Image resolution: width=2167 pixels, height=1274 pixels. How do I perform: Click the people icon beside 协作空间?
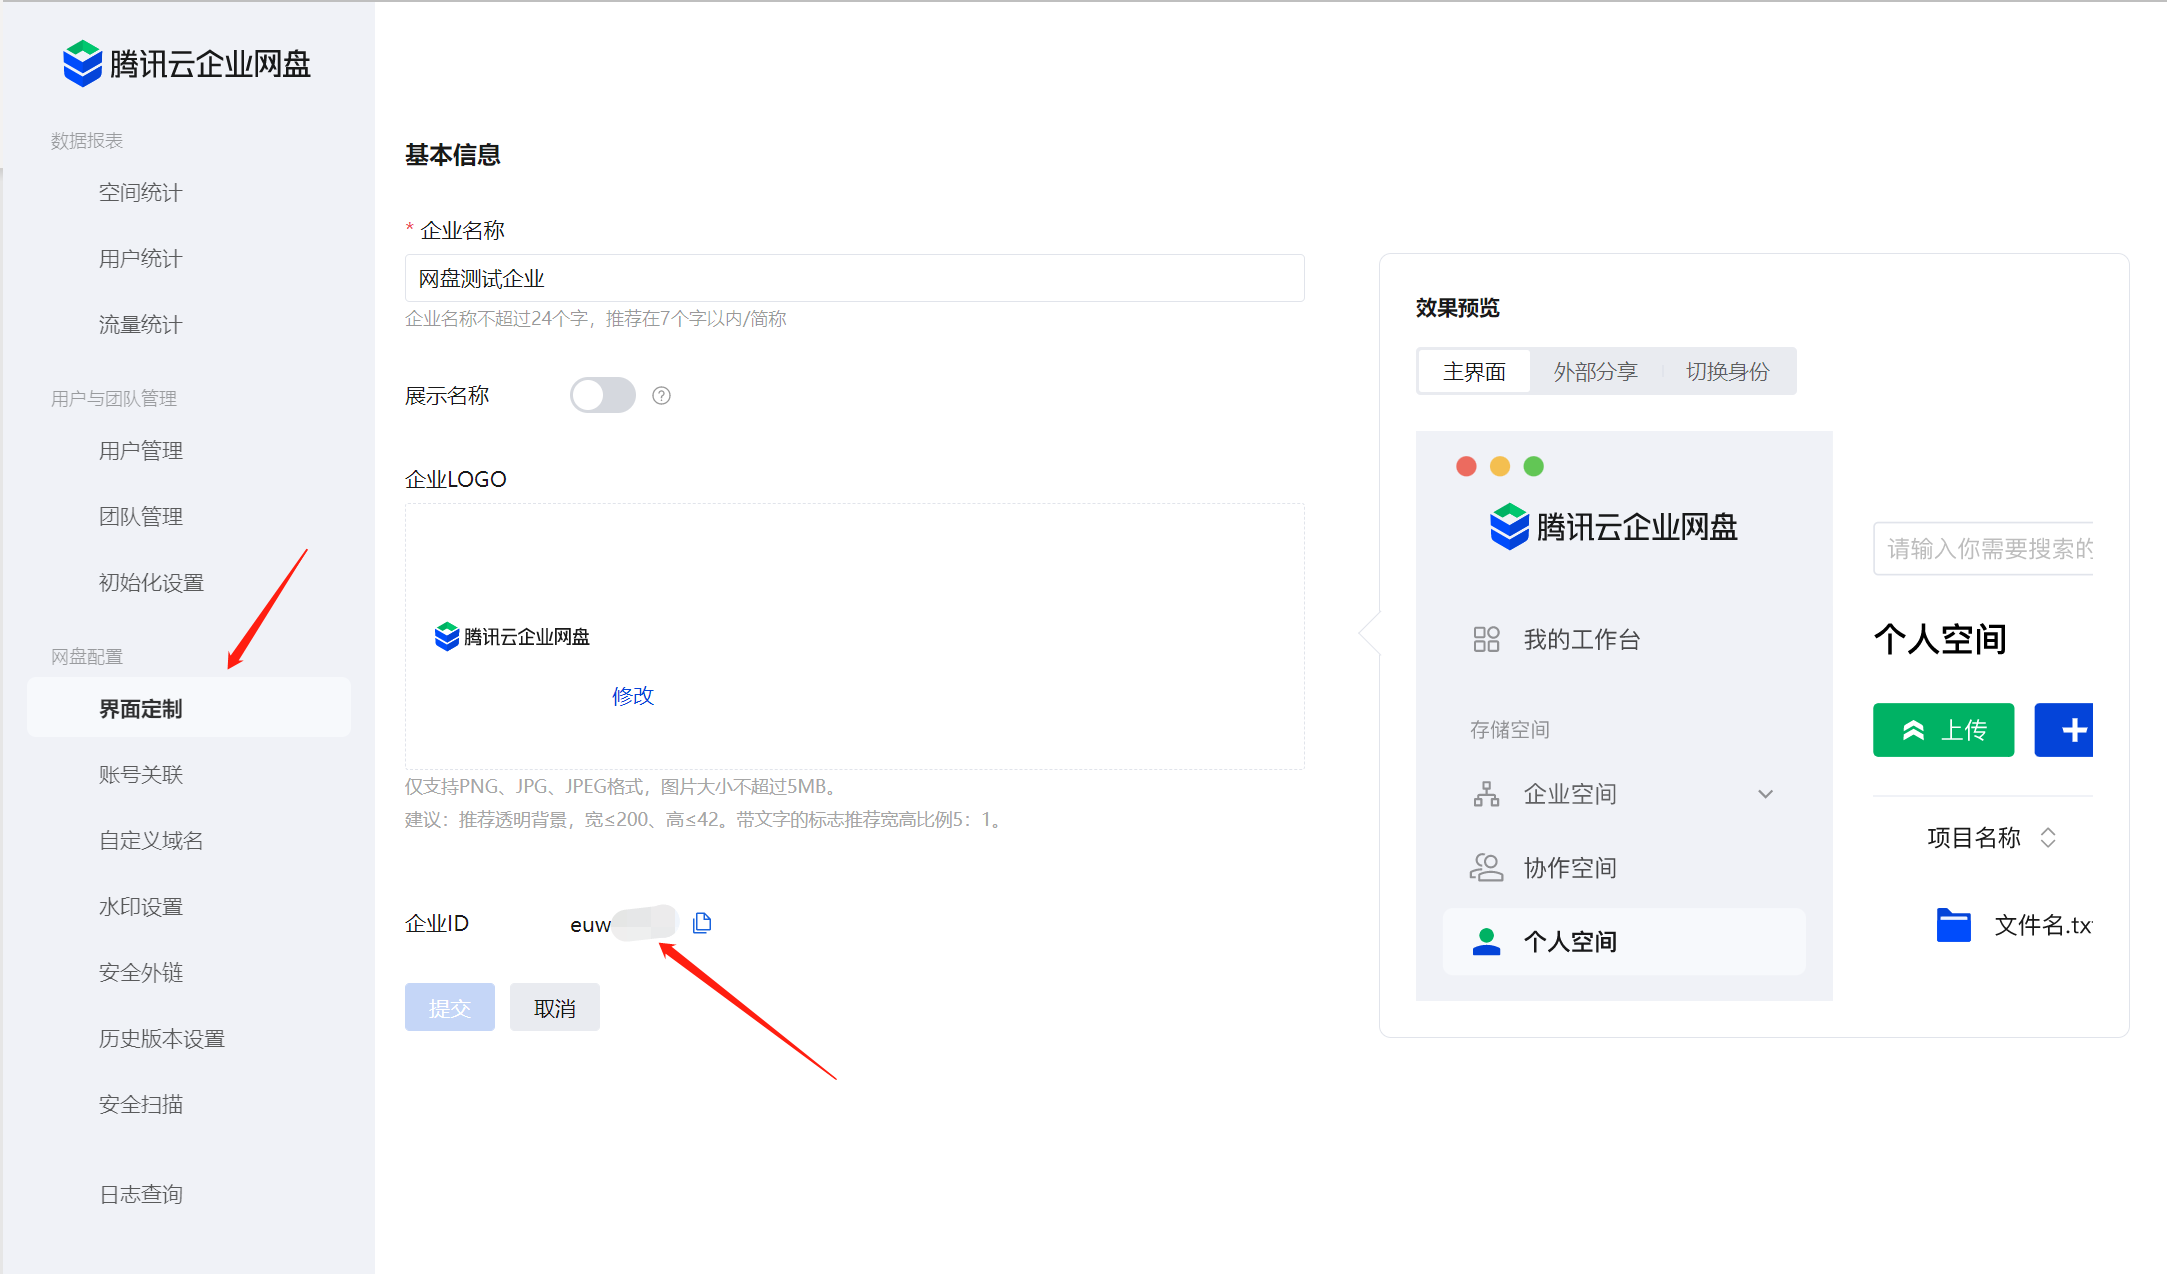click(x=1486, y=867)
